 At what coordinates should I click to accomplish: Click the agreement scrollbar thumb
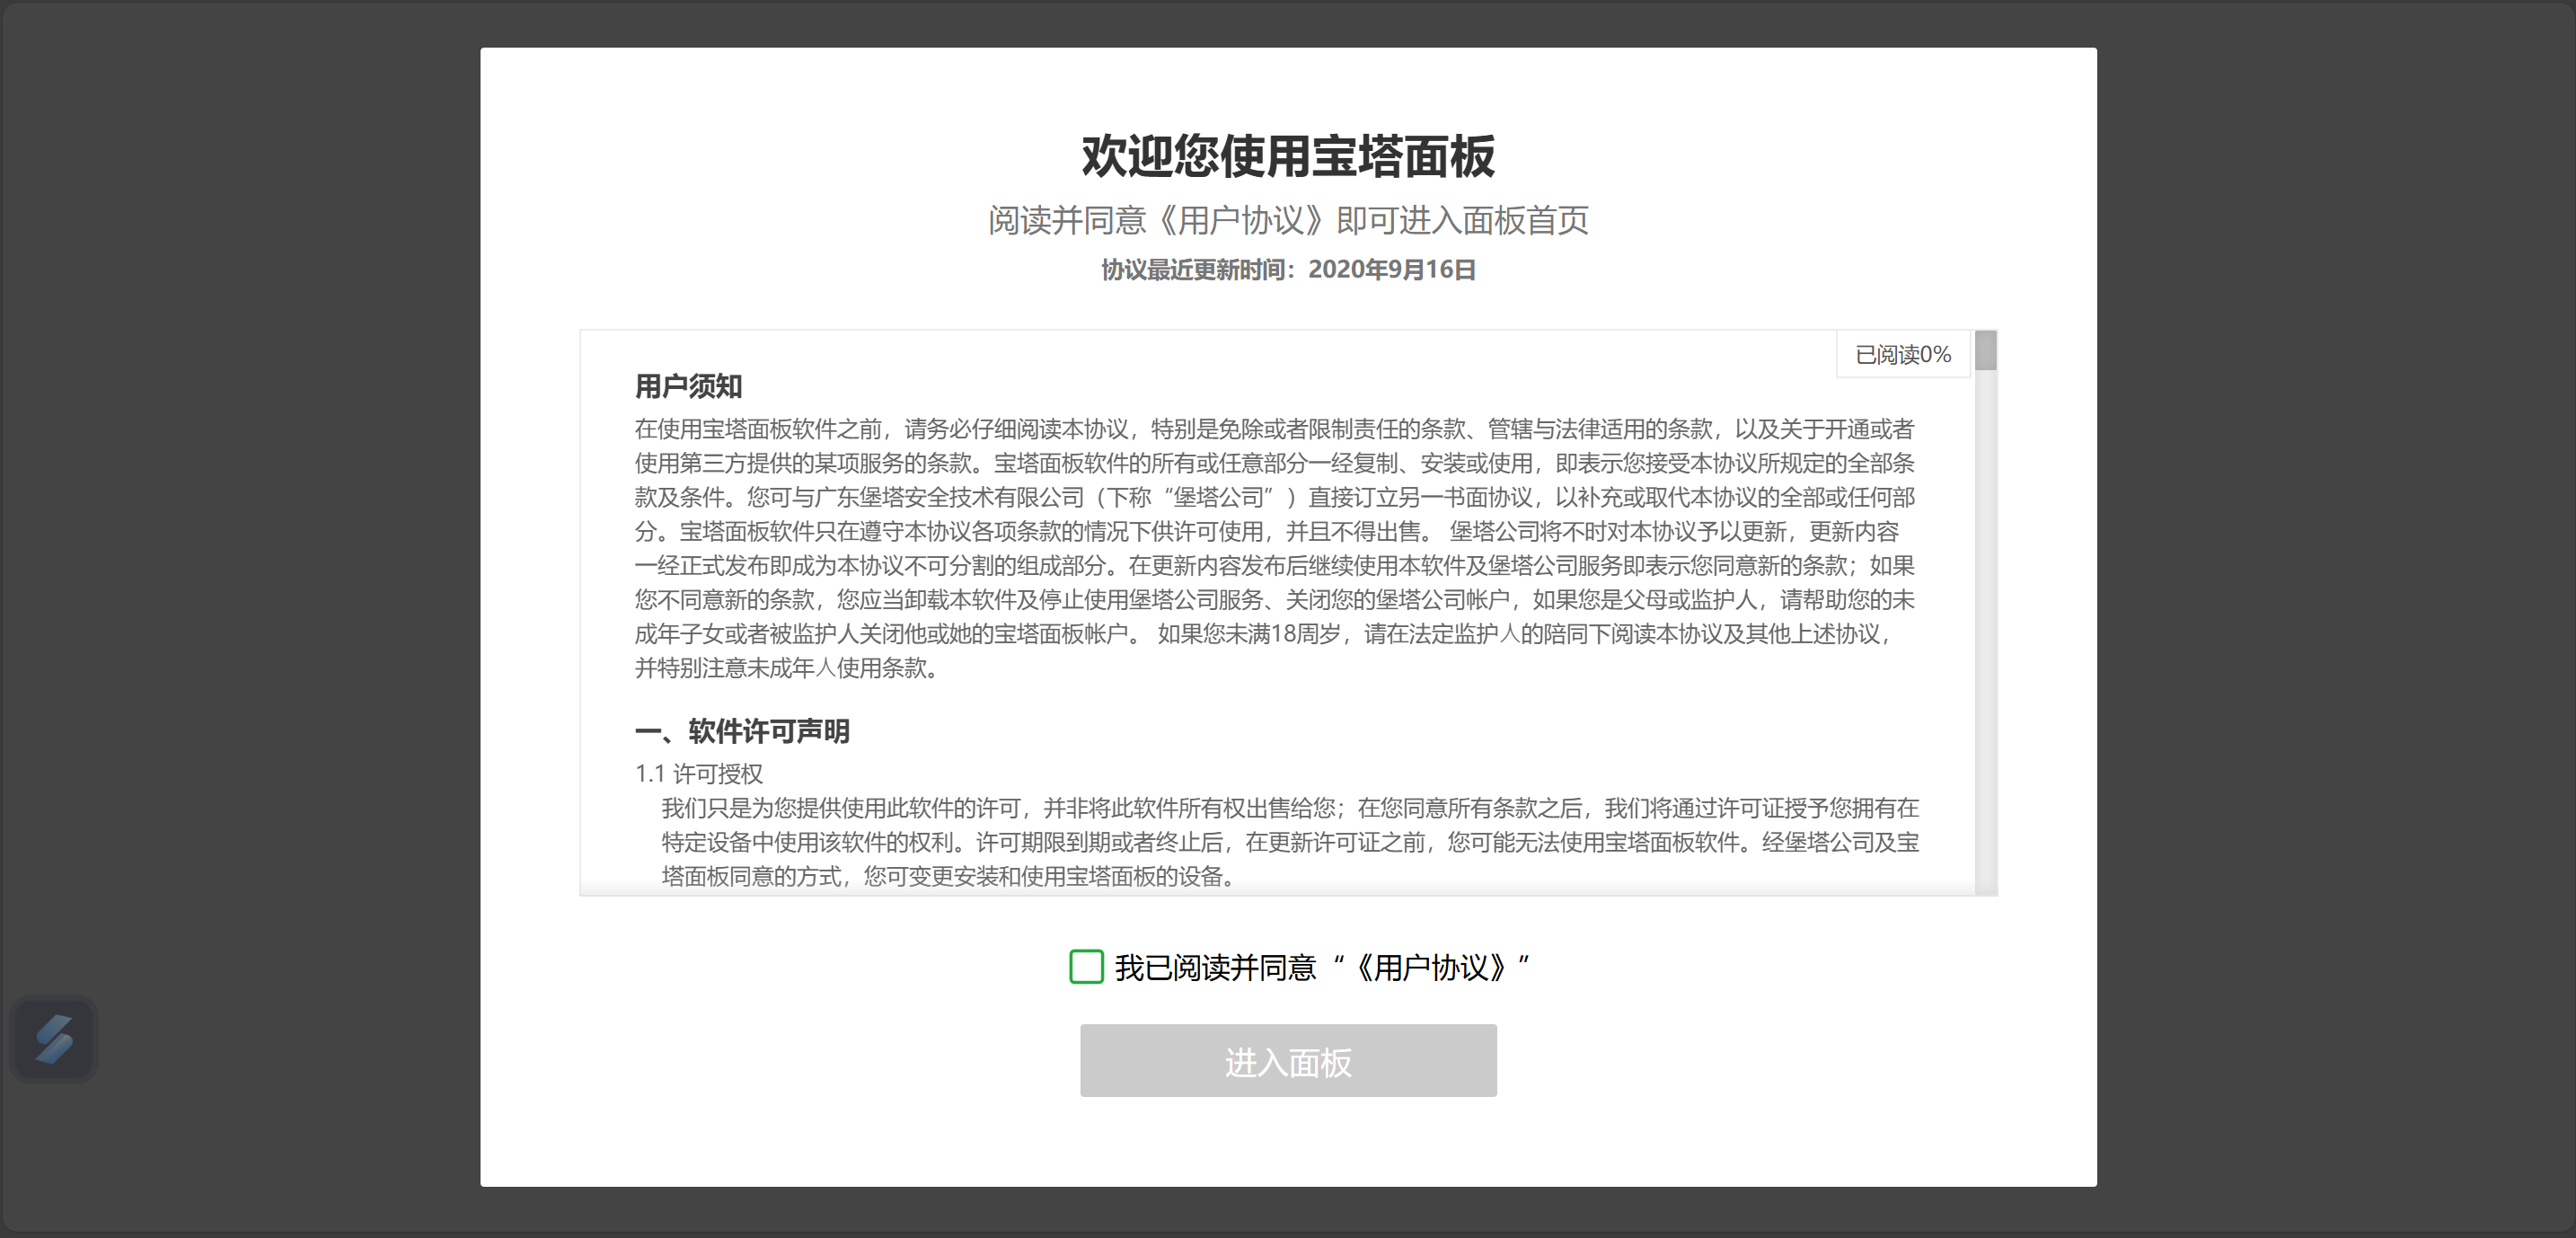(1985, 351)
